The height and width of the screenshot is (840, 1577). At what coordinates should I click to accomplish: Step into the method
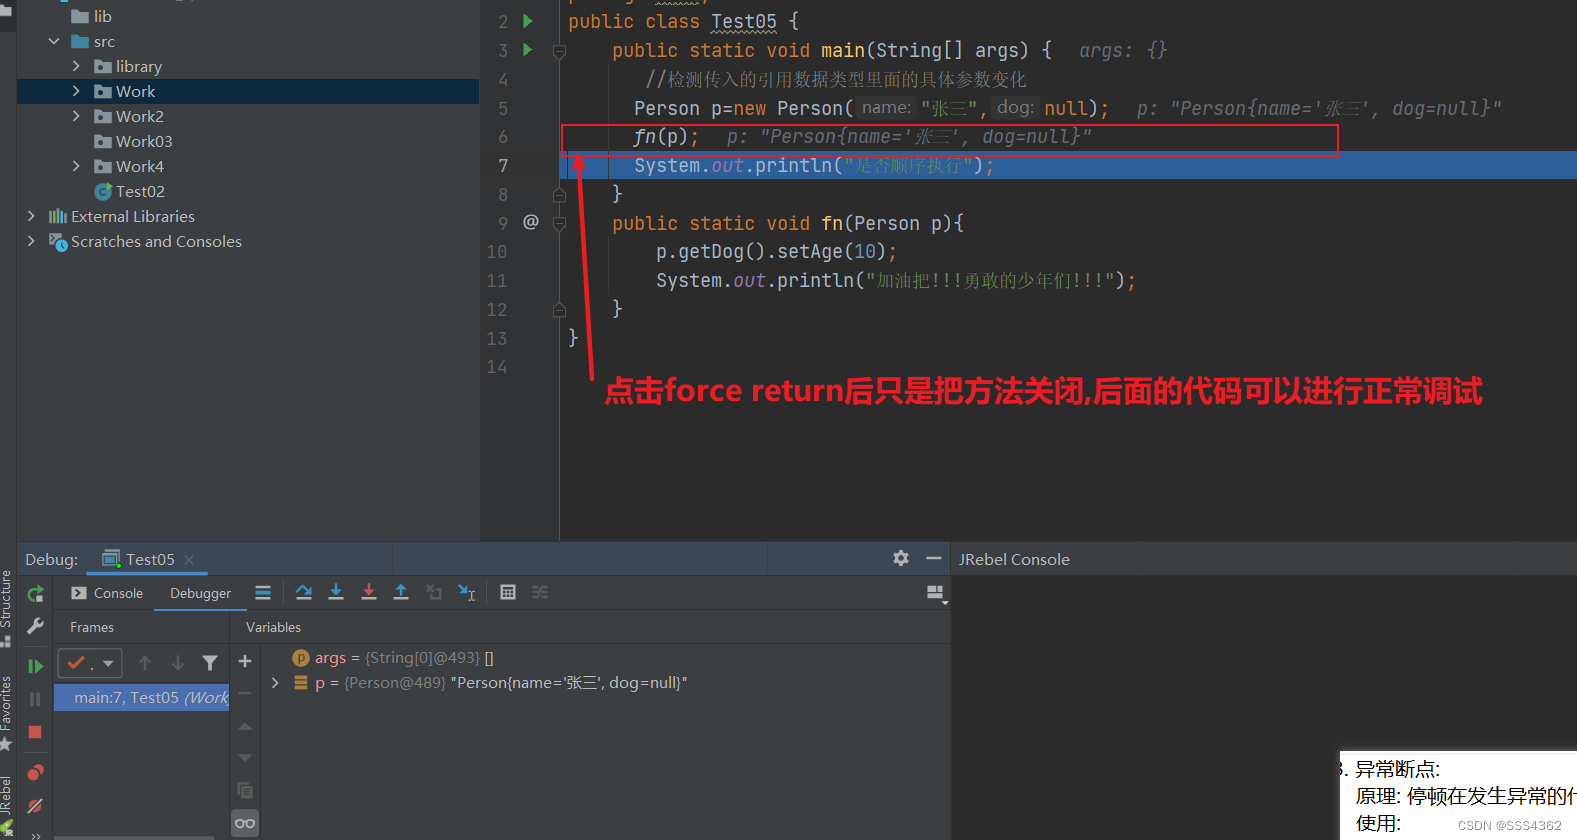tap(336, 592)
